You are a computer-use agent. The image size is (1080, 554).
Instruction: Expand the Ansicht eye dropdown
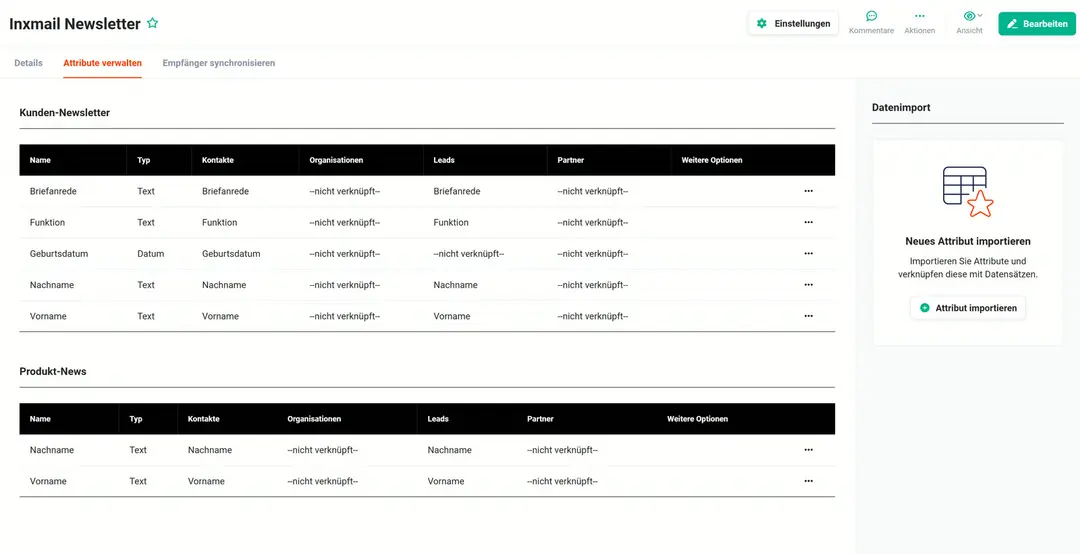[x=970, y=23]
